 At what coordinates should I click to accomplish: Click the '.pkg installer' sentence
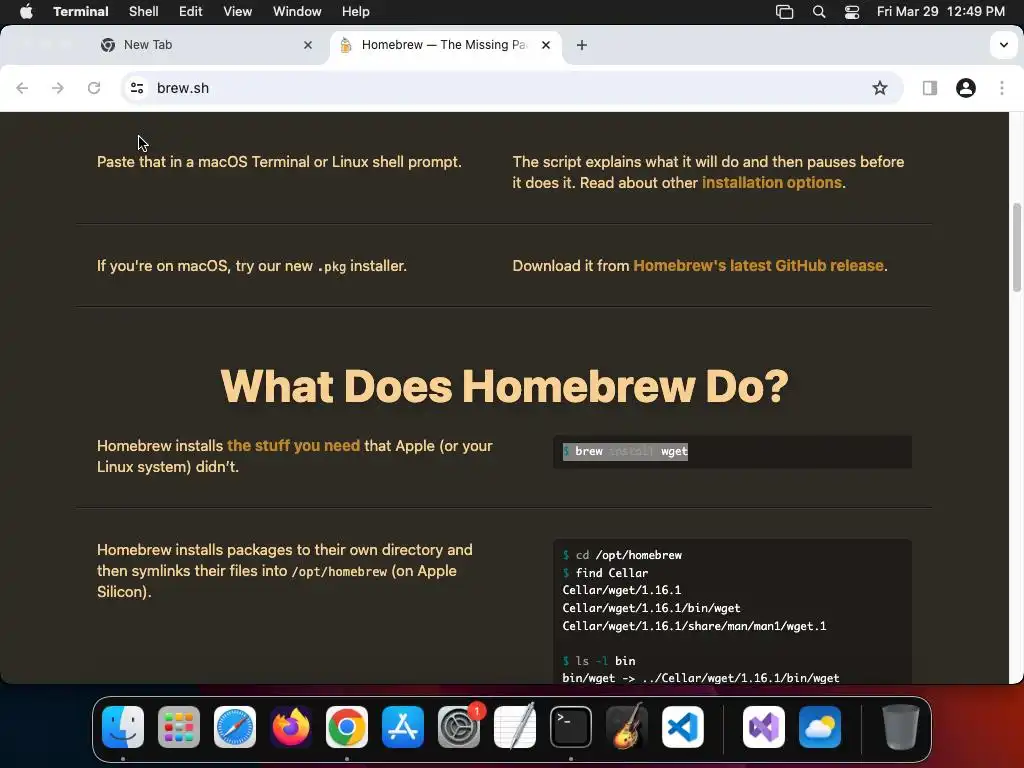(251, 266)
